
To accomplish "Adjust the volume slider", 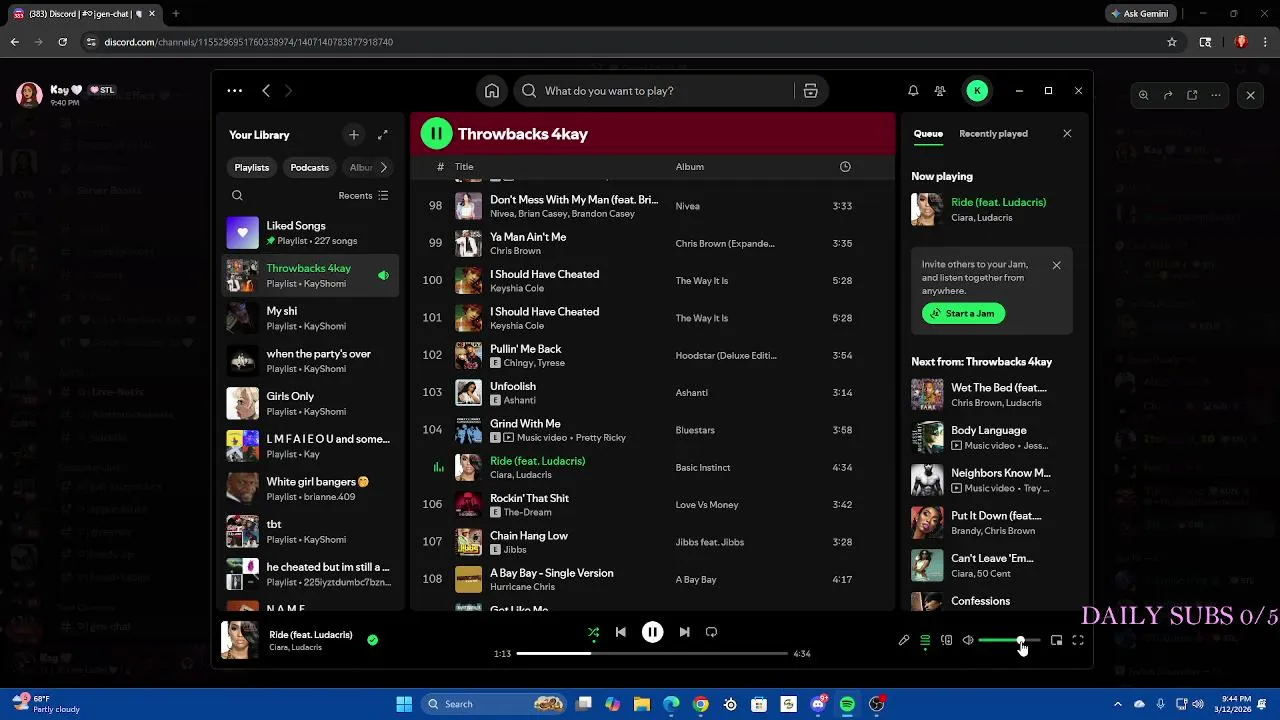I will coord(1008,640).
